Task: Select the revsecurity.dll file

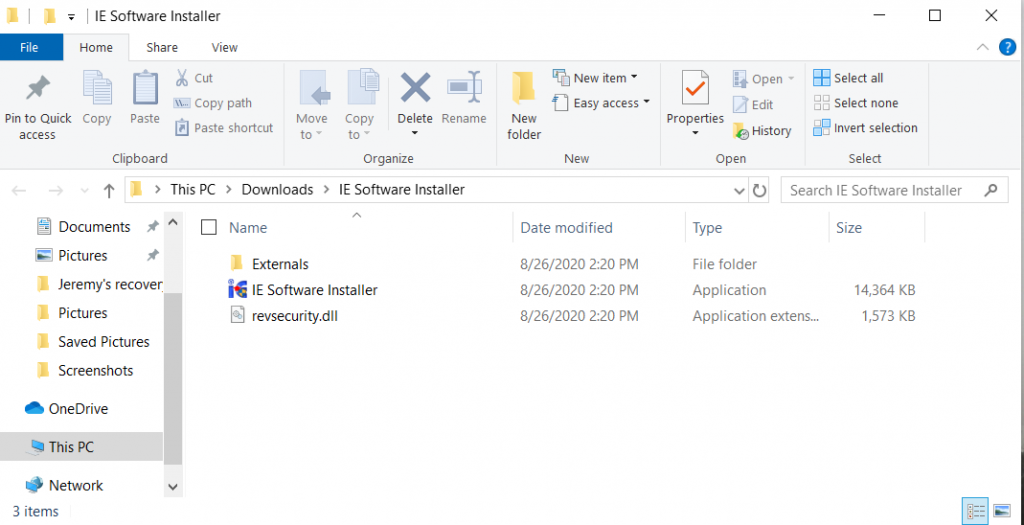Action: pos(294,316)
